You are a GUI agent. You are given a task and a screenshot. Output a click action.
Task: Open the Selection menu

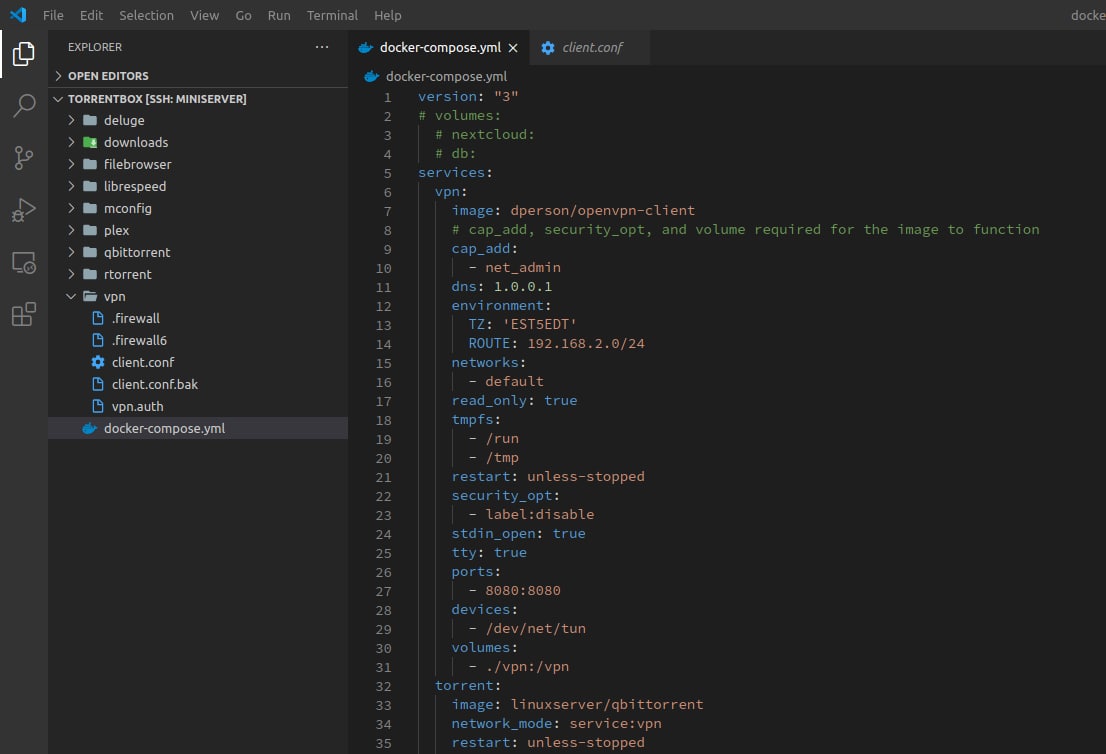point(146,15)
